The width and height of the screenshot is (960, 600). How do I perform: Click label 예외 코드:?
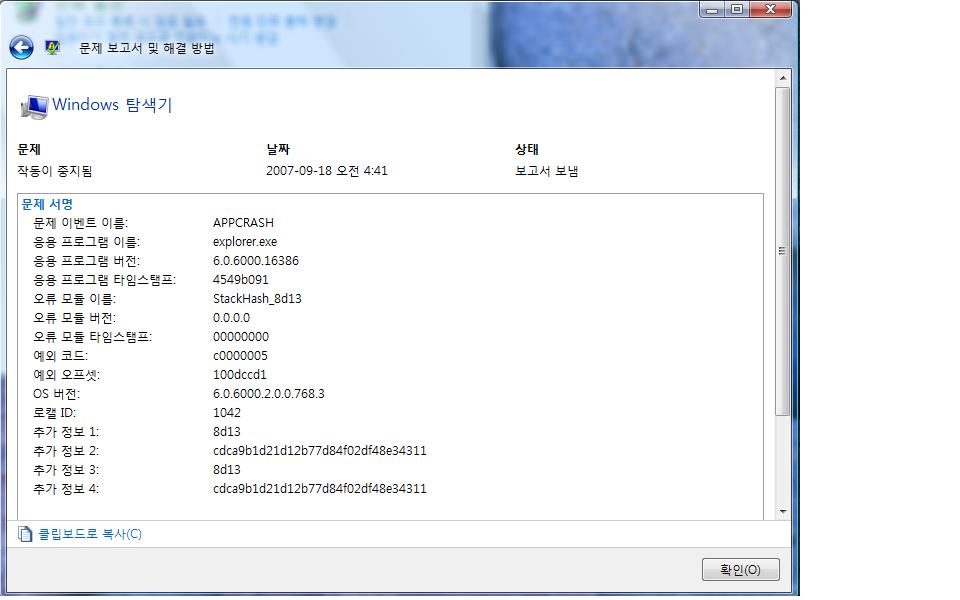click(x=60, y=356)
